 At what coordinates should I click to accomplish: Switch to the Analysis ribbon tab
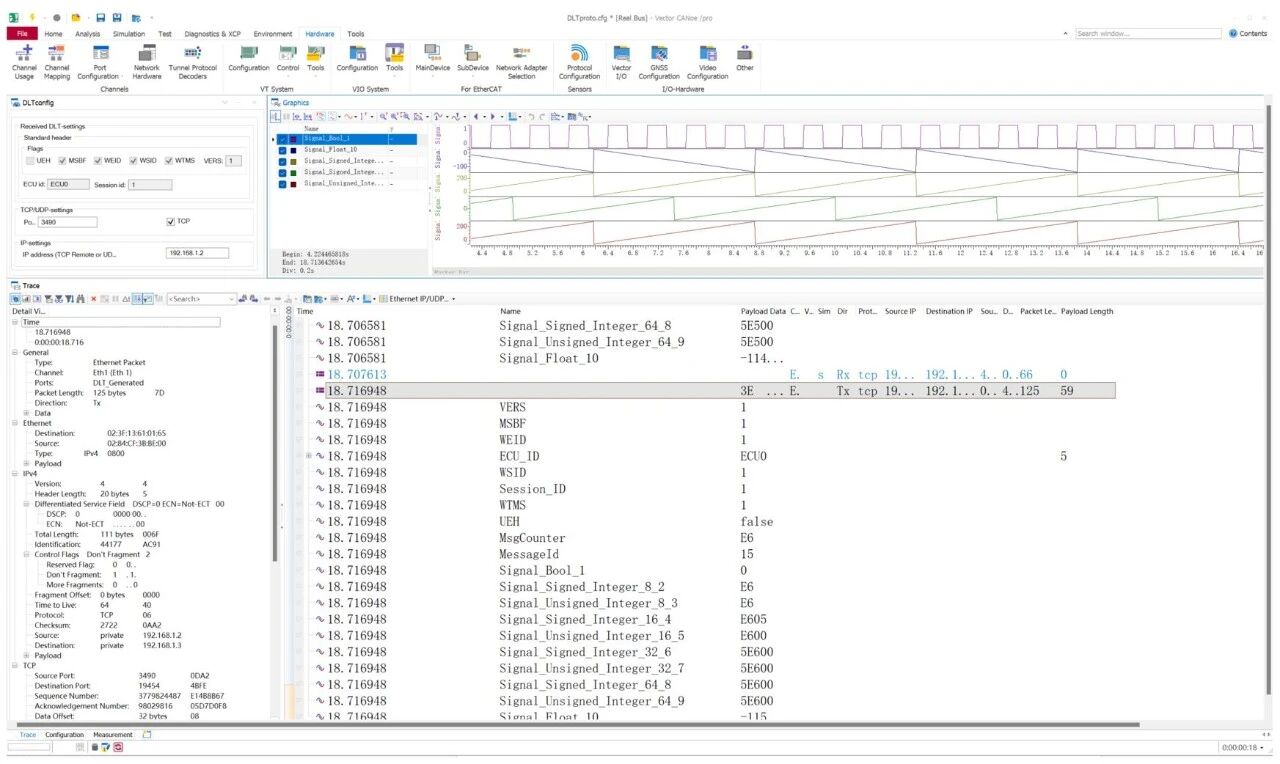88,34
